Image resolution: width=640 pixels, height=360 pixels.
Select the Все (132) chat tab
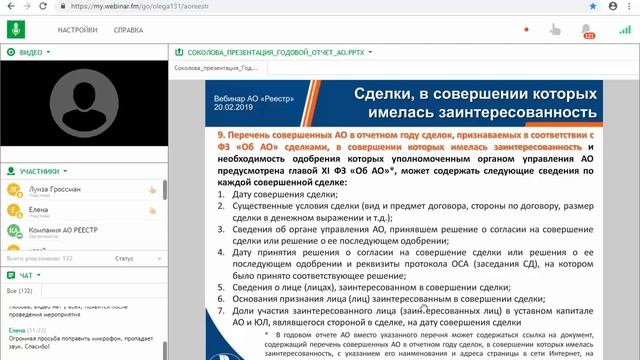[x=20, y=291]
